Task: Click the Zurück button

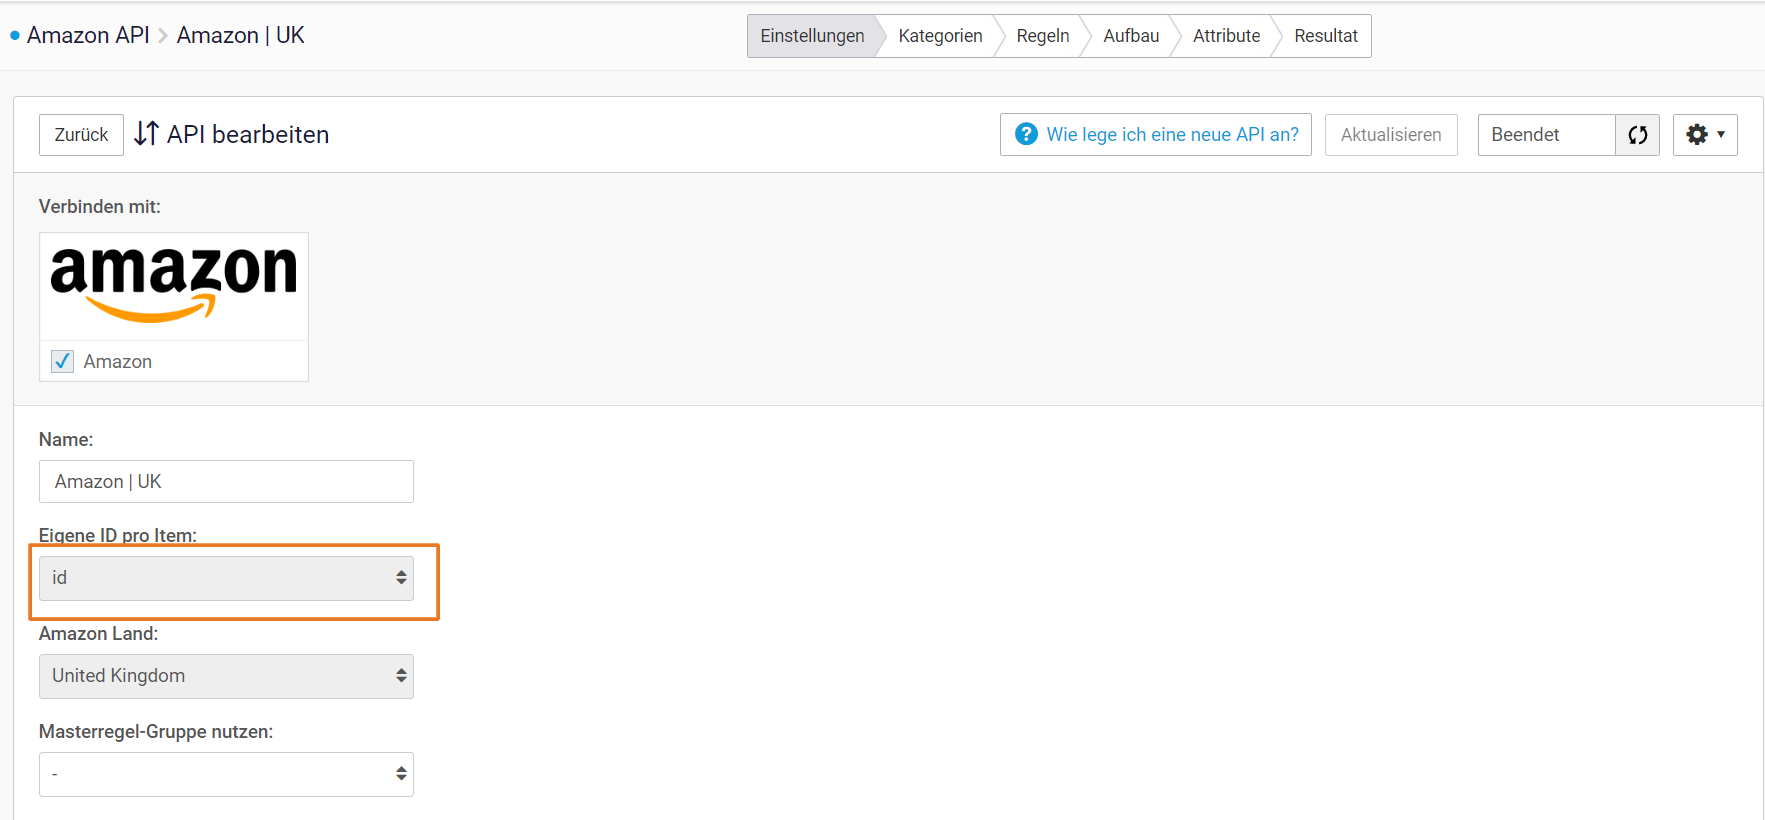Action: point(81,135)
